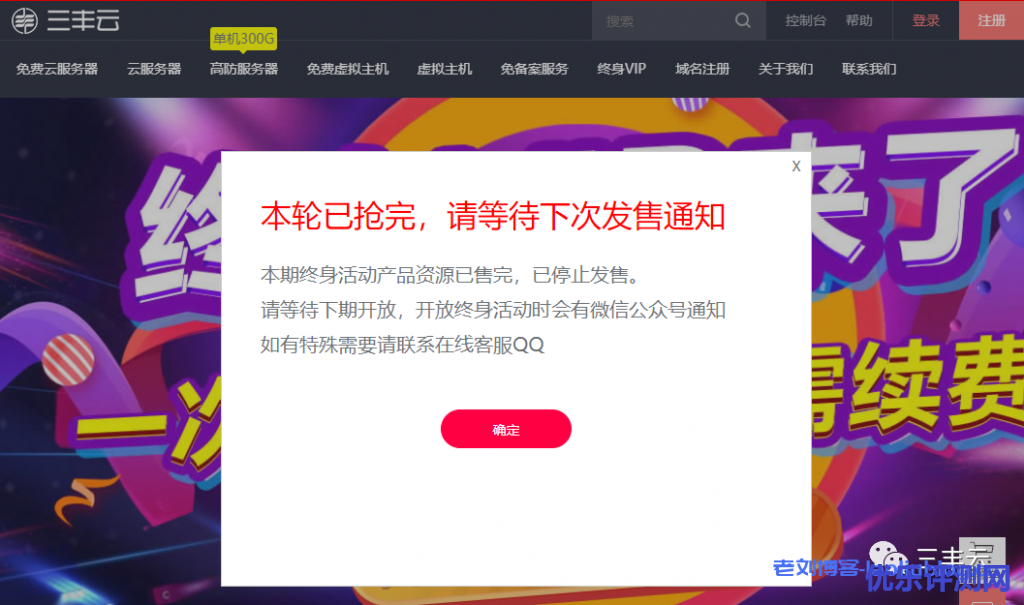Open the 登录 login link
The width and height of the screenshot is (1024, 605).
(x=925, y=20)
